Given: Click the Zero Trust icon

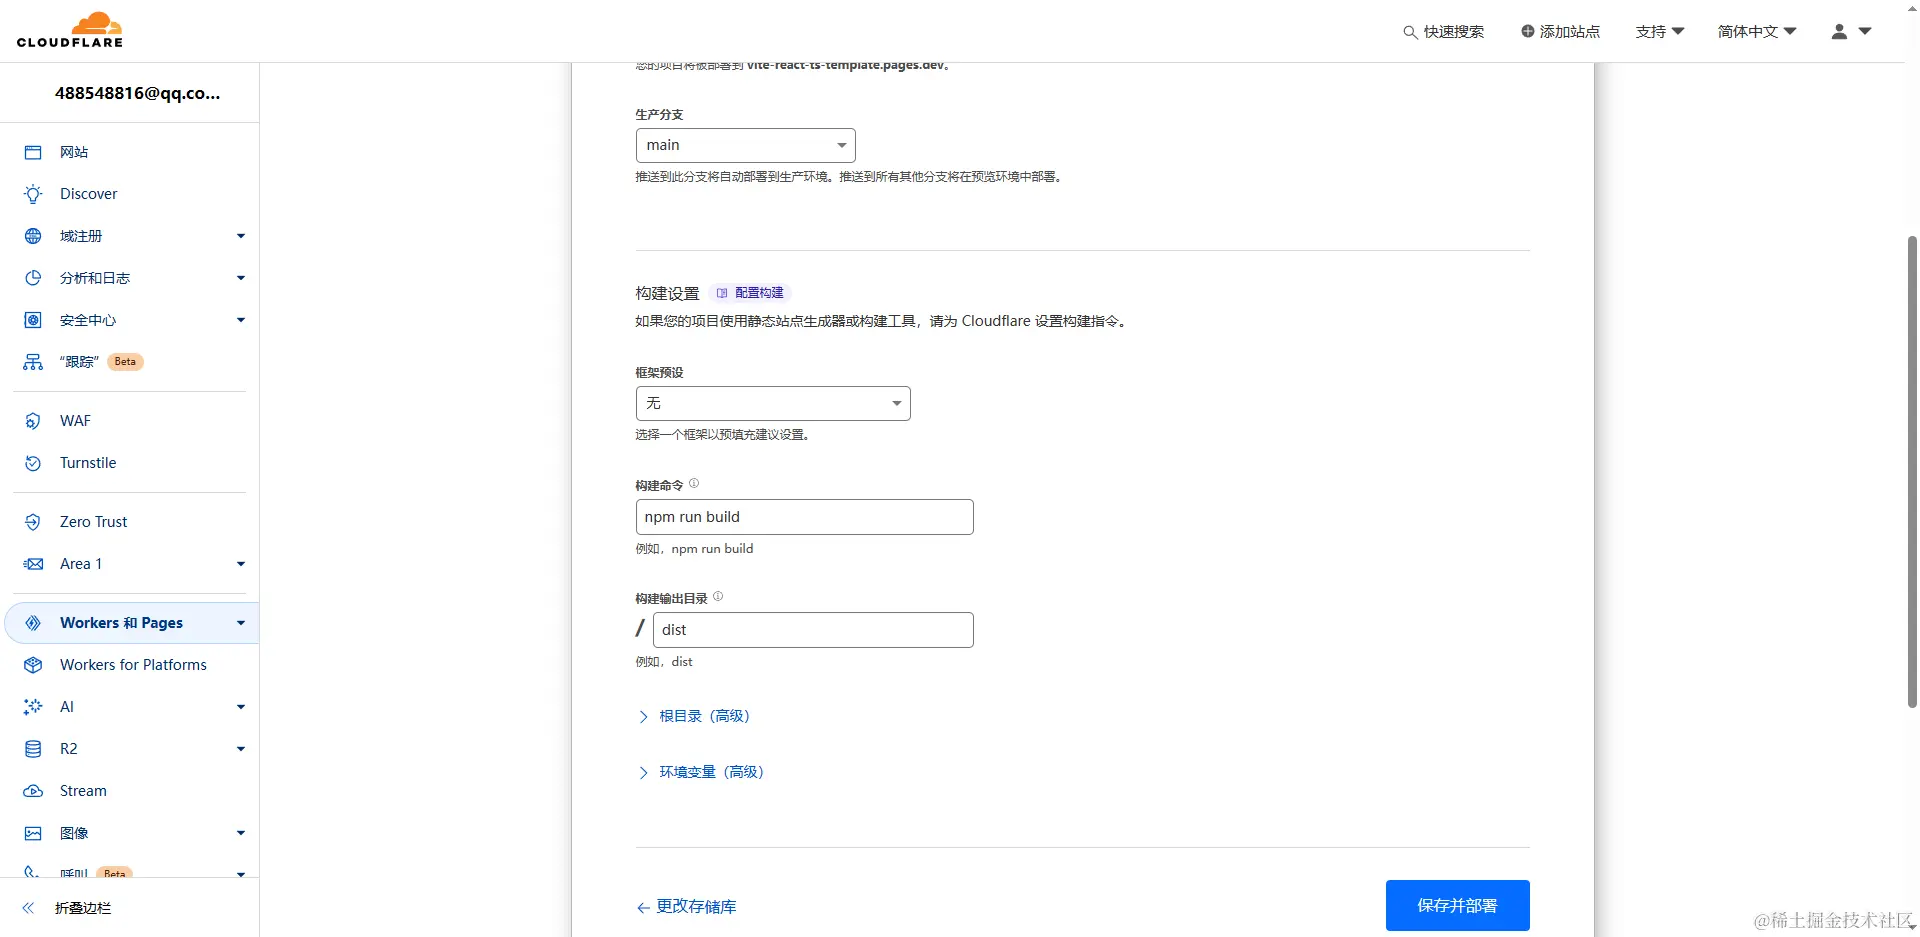Looking at the screenshot, I should click(x=33, y=522).
